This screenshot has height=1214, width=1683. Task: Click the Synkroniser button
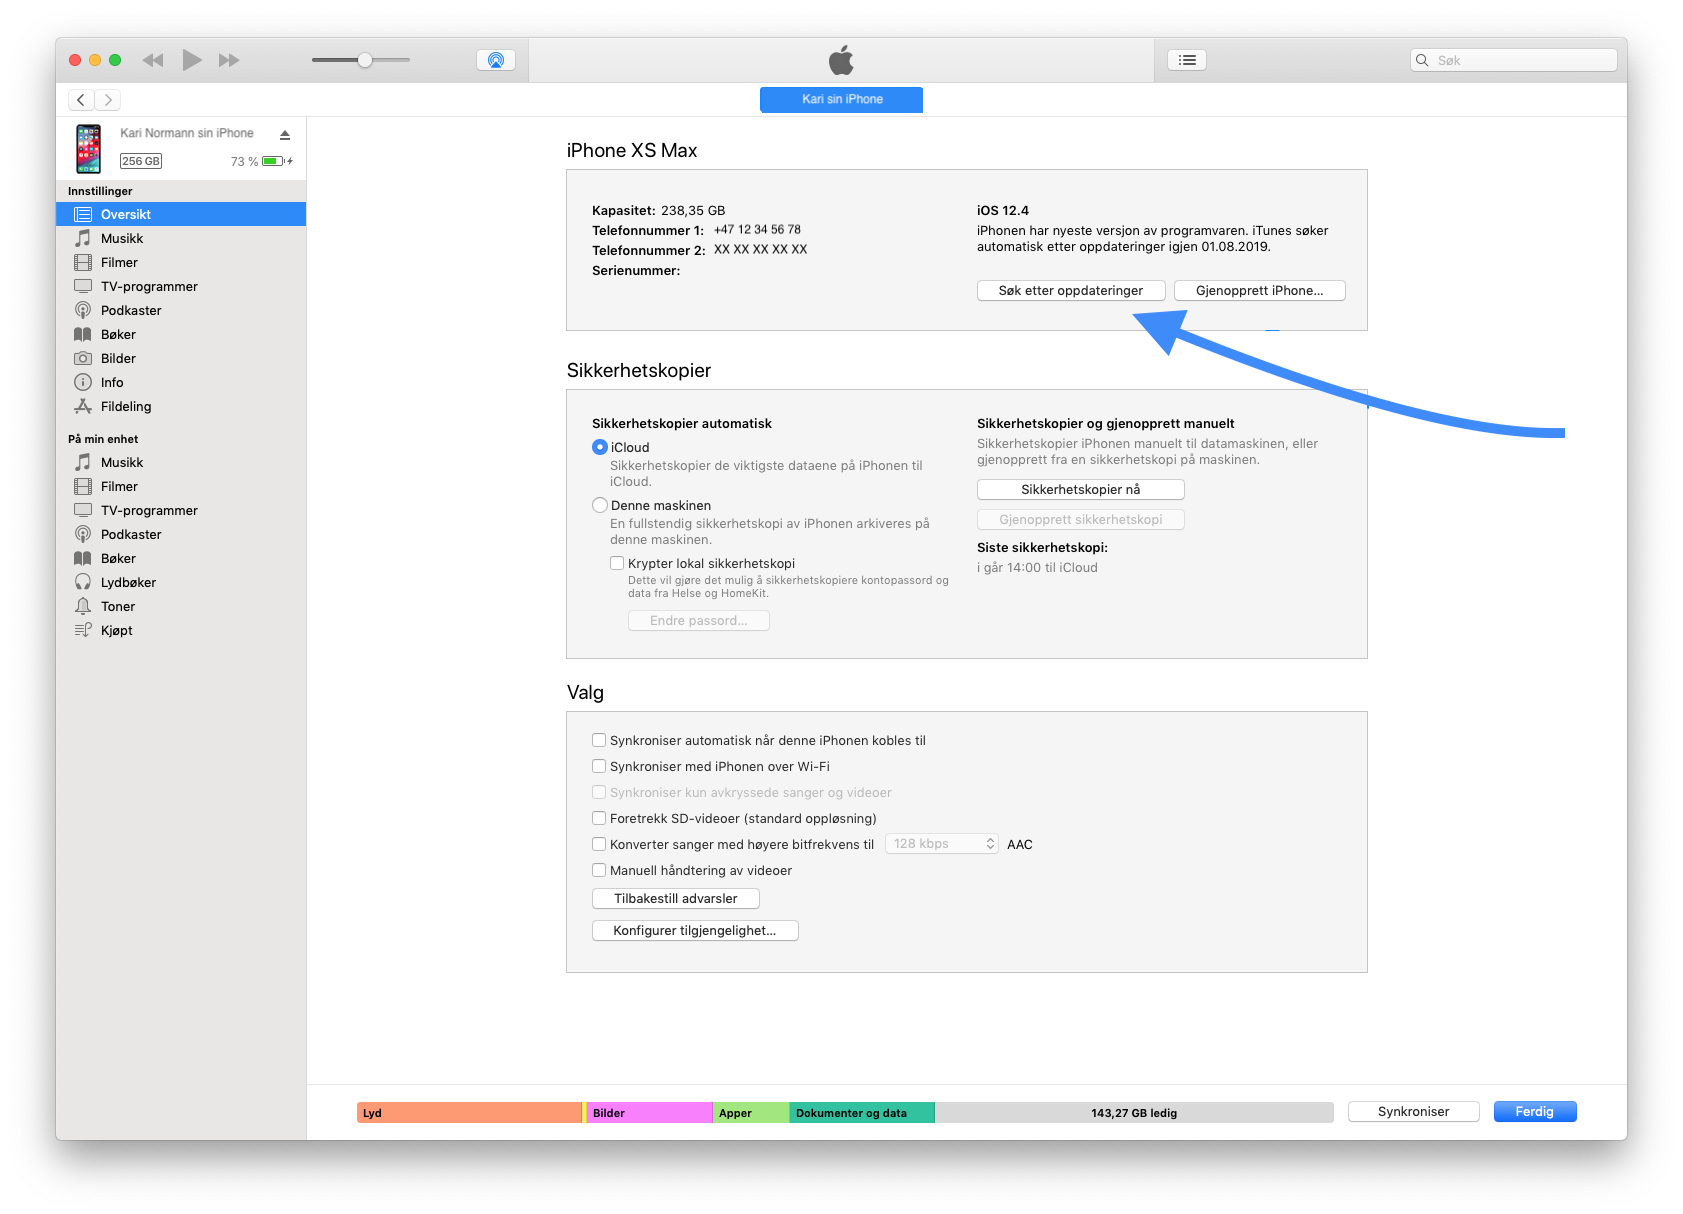click(1413, 1111)
